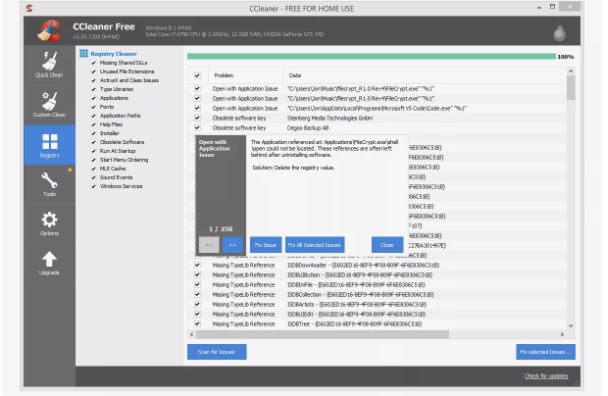Uncheck the ISDBTree row checkbox
Image resolution: width=608 pixels, height=396 pixels.
click(x=197, y=323)
